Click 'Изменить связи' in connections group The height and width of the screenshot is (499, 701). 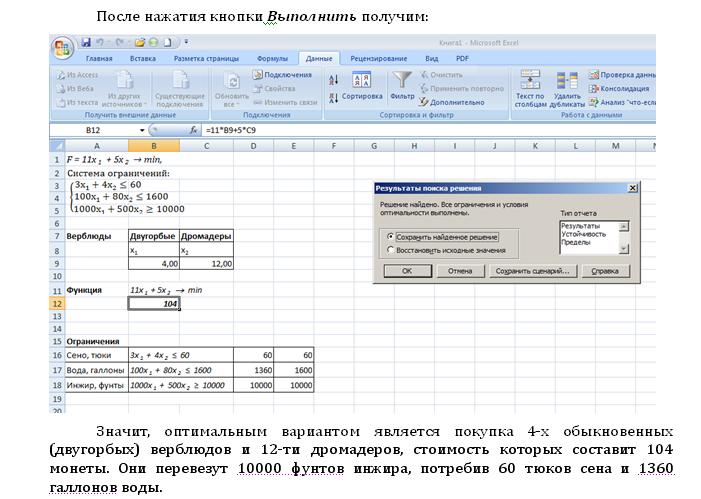click(285, 102)
